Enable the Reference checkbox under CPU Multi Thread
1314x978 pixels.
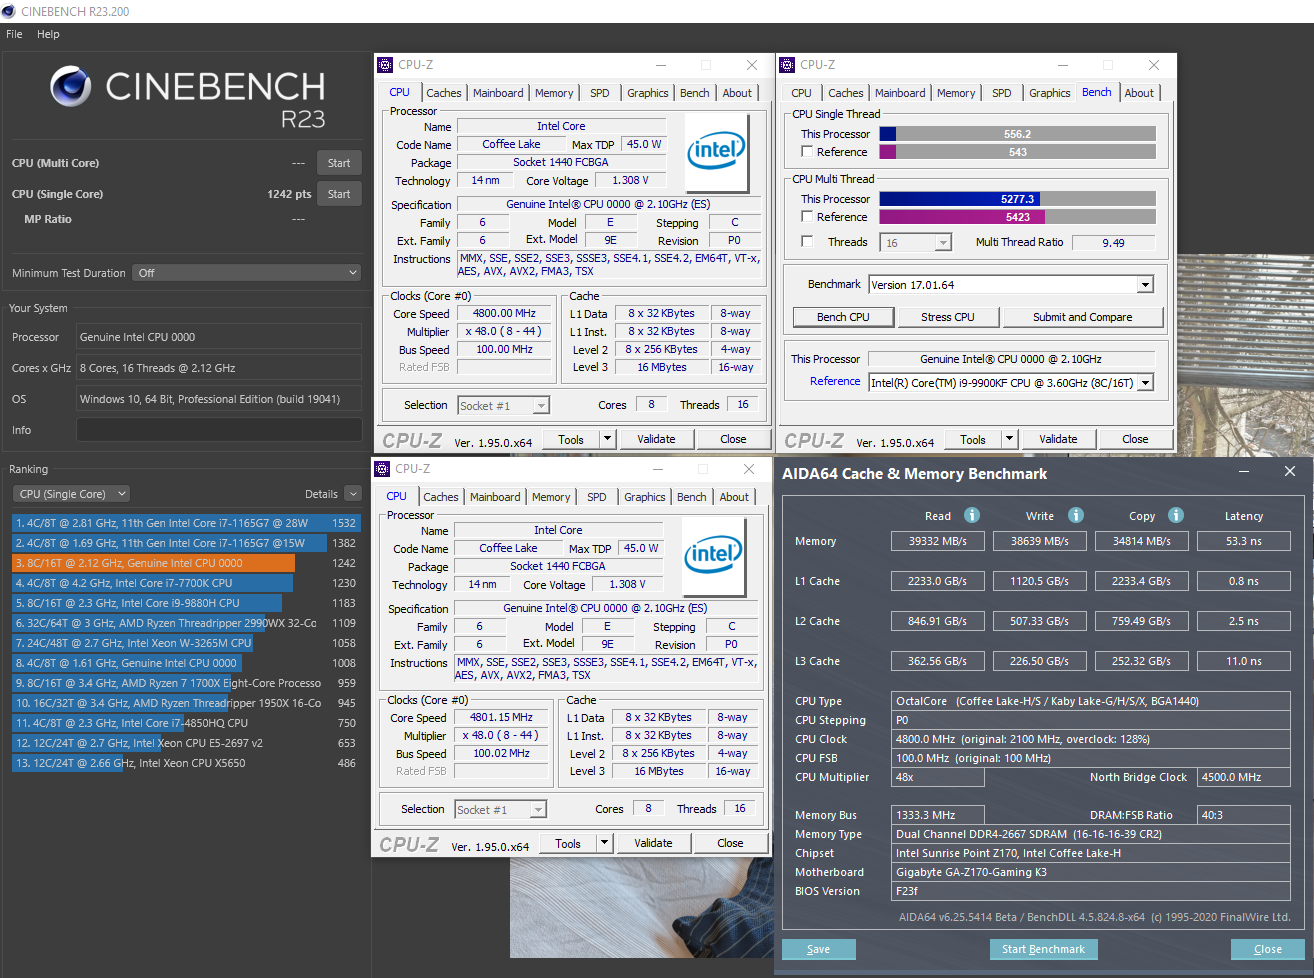coord(807,217)
